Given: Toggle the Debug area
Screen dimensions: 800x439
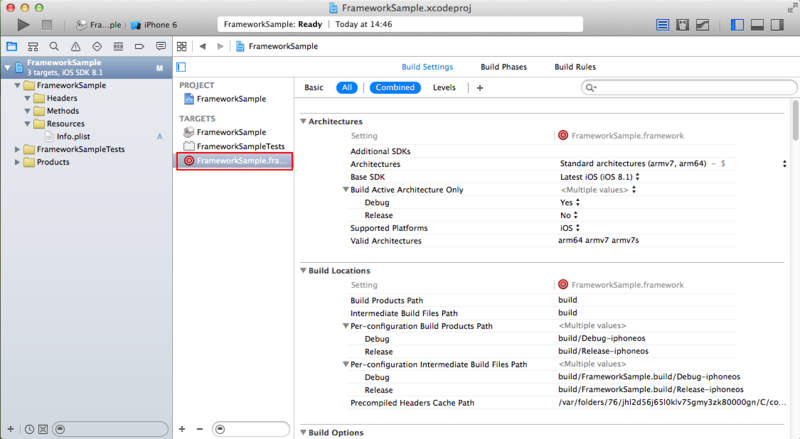Looking at the screenshot, I should click(x=757, y=25).
